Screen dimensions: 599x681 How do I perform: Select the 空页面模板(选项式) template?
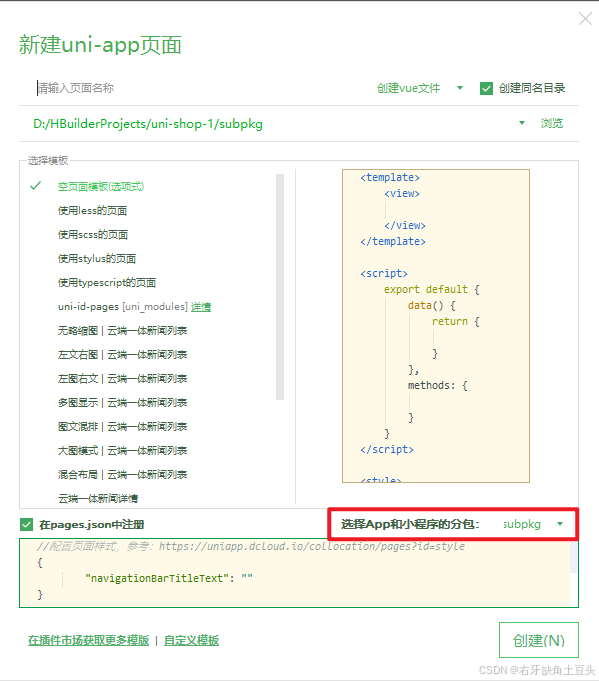[101, 186]
